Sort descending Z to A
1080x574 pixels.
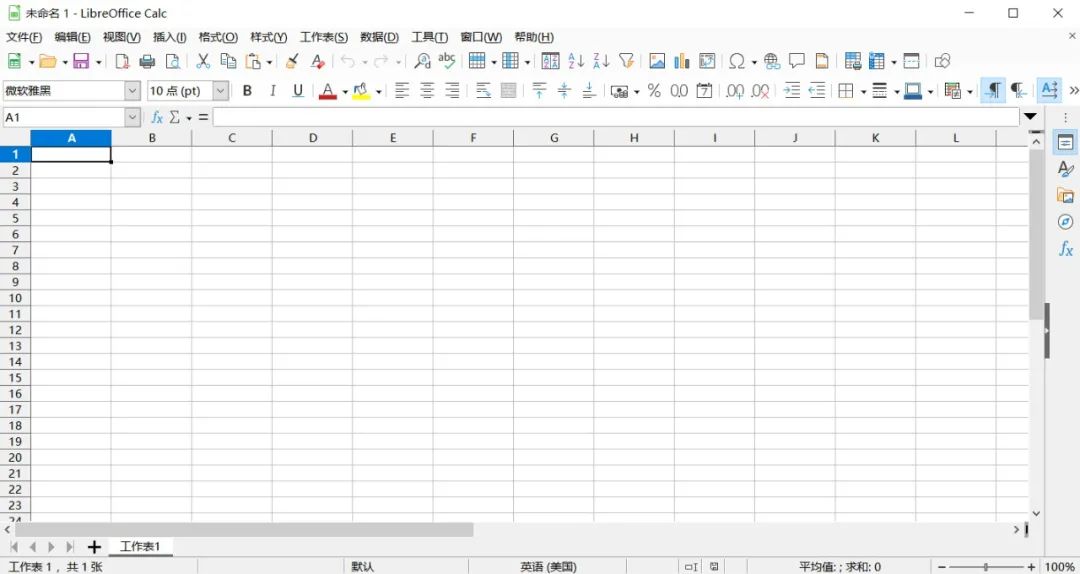pyautogui.click(x=601, y=61)
